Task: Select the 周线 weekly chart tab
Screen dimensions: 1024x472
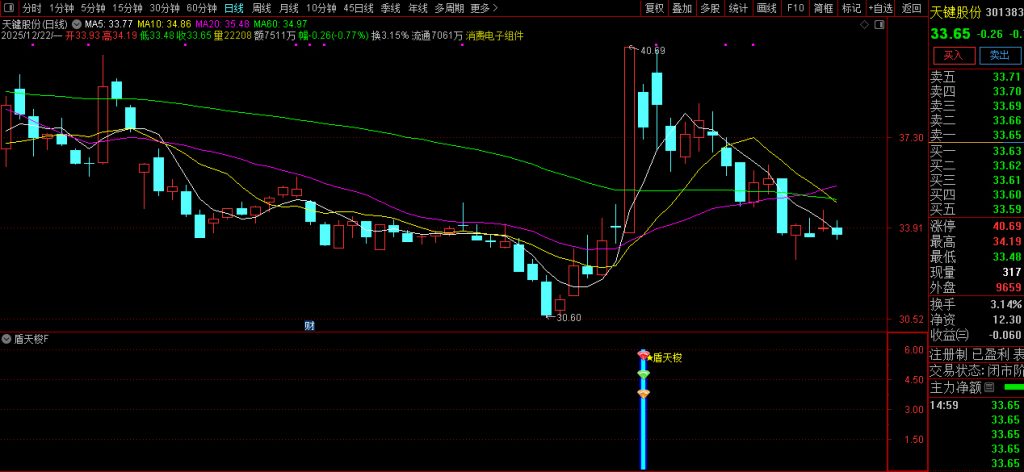Action: [x=262, y=7]
